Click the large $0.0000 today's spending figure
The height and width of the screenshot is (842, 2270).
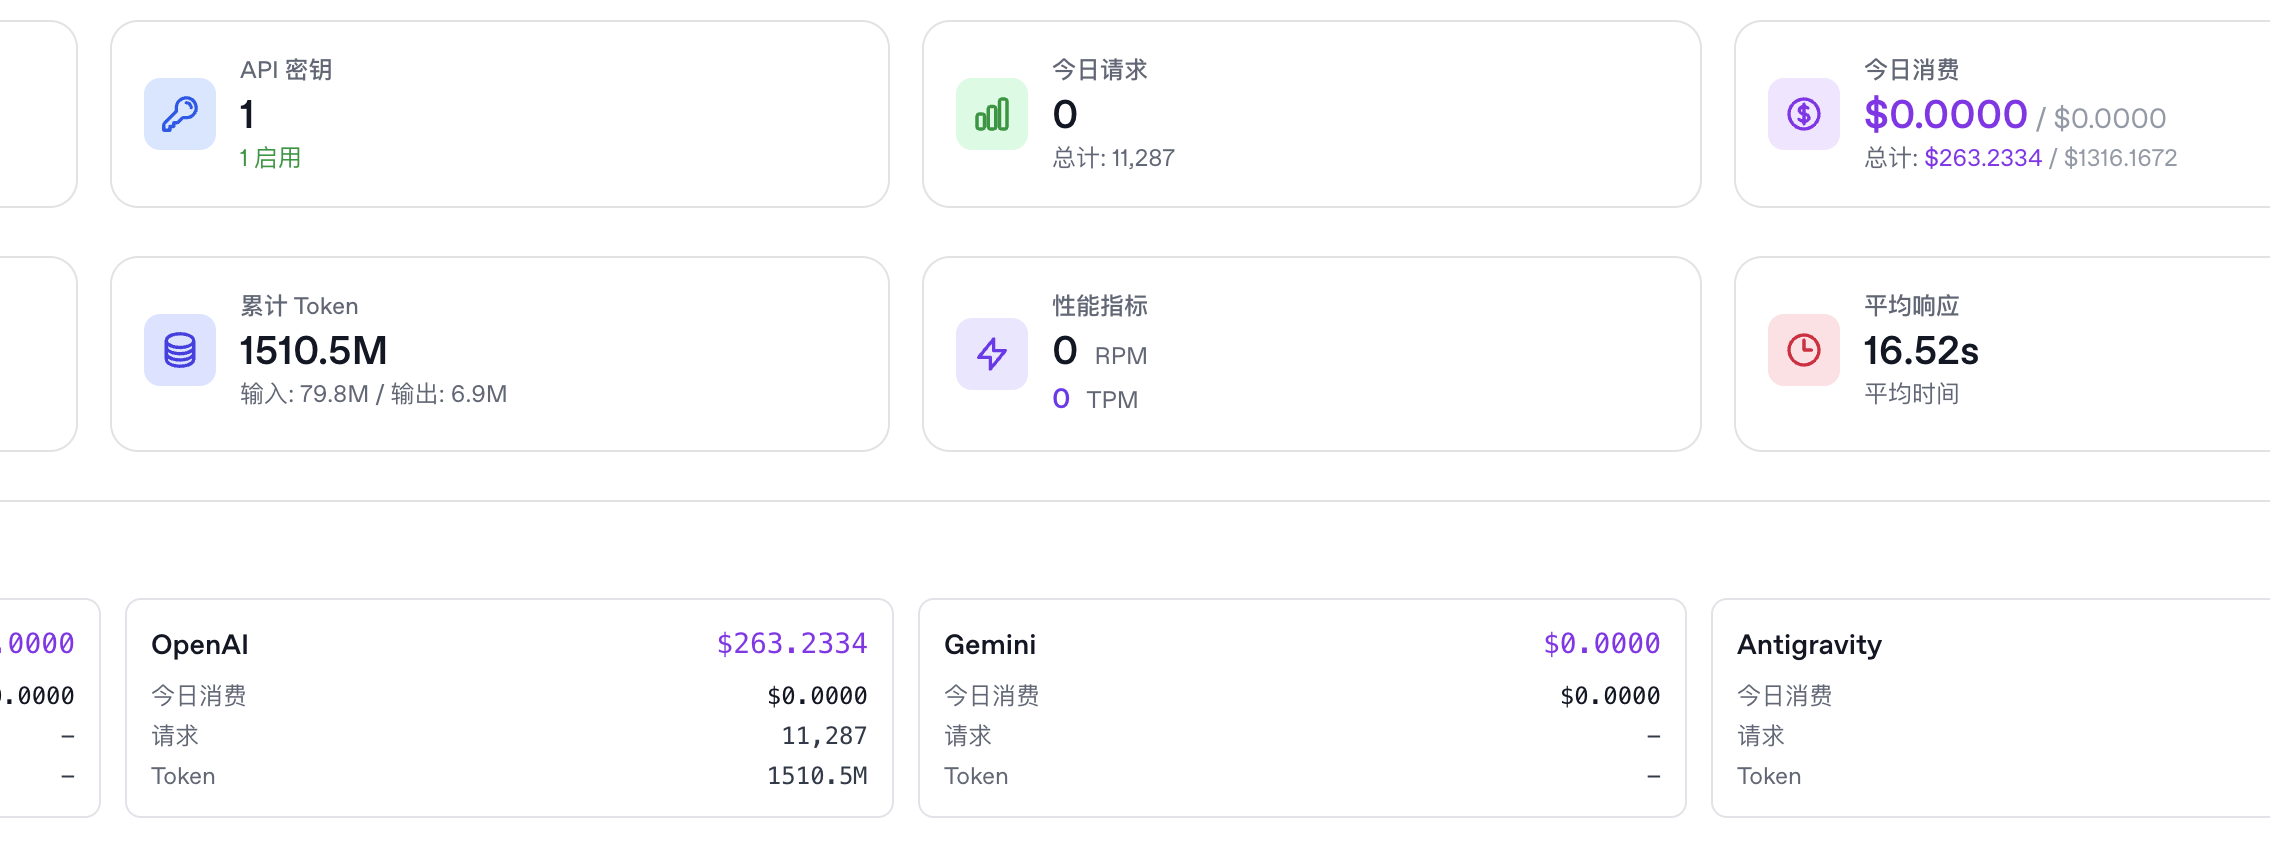(x=1945, y=114)
